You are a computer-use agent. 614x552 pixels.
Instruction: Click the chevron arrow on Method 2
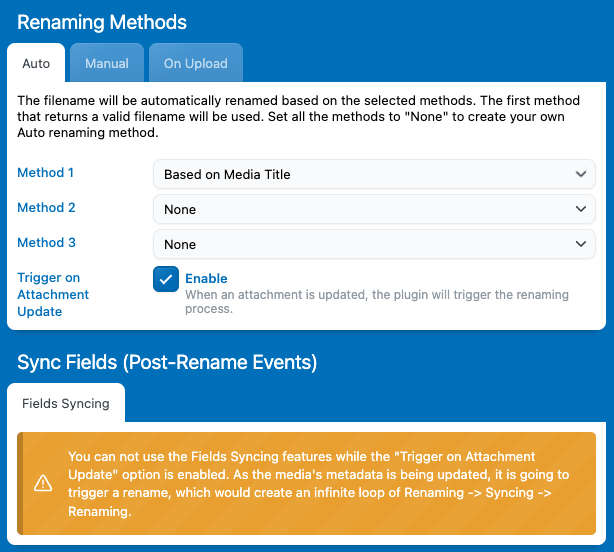[581, 209]
